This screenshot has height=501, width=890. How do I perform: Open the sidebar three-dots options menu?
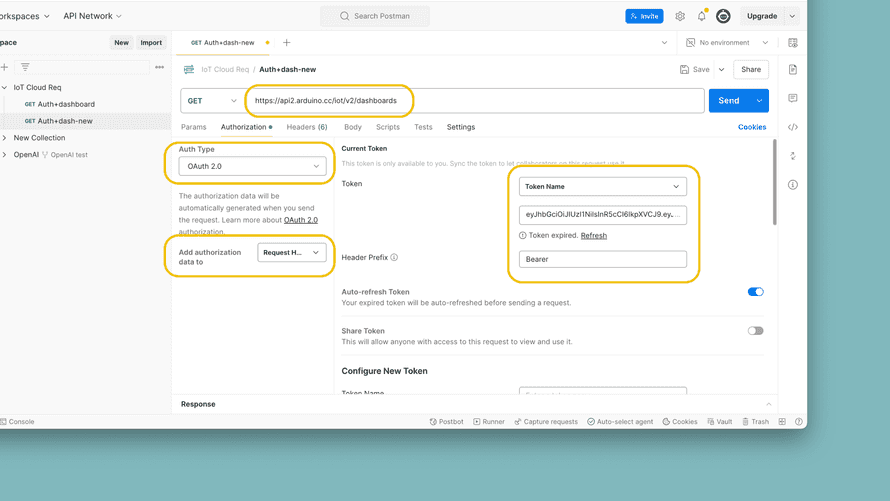click(159, 67)
